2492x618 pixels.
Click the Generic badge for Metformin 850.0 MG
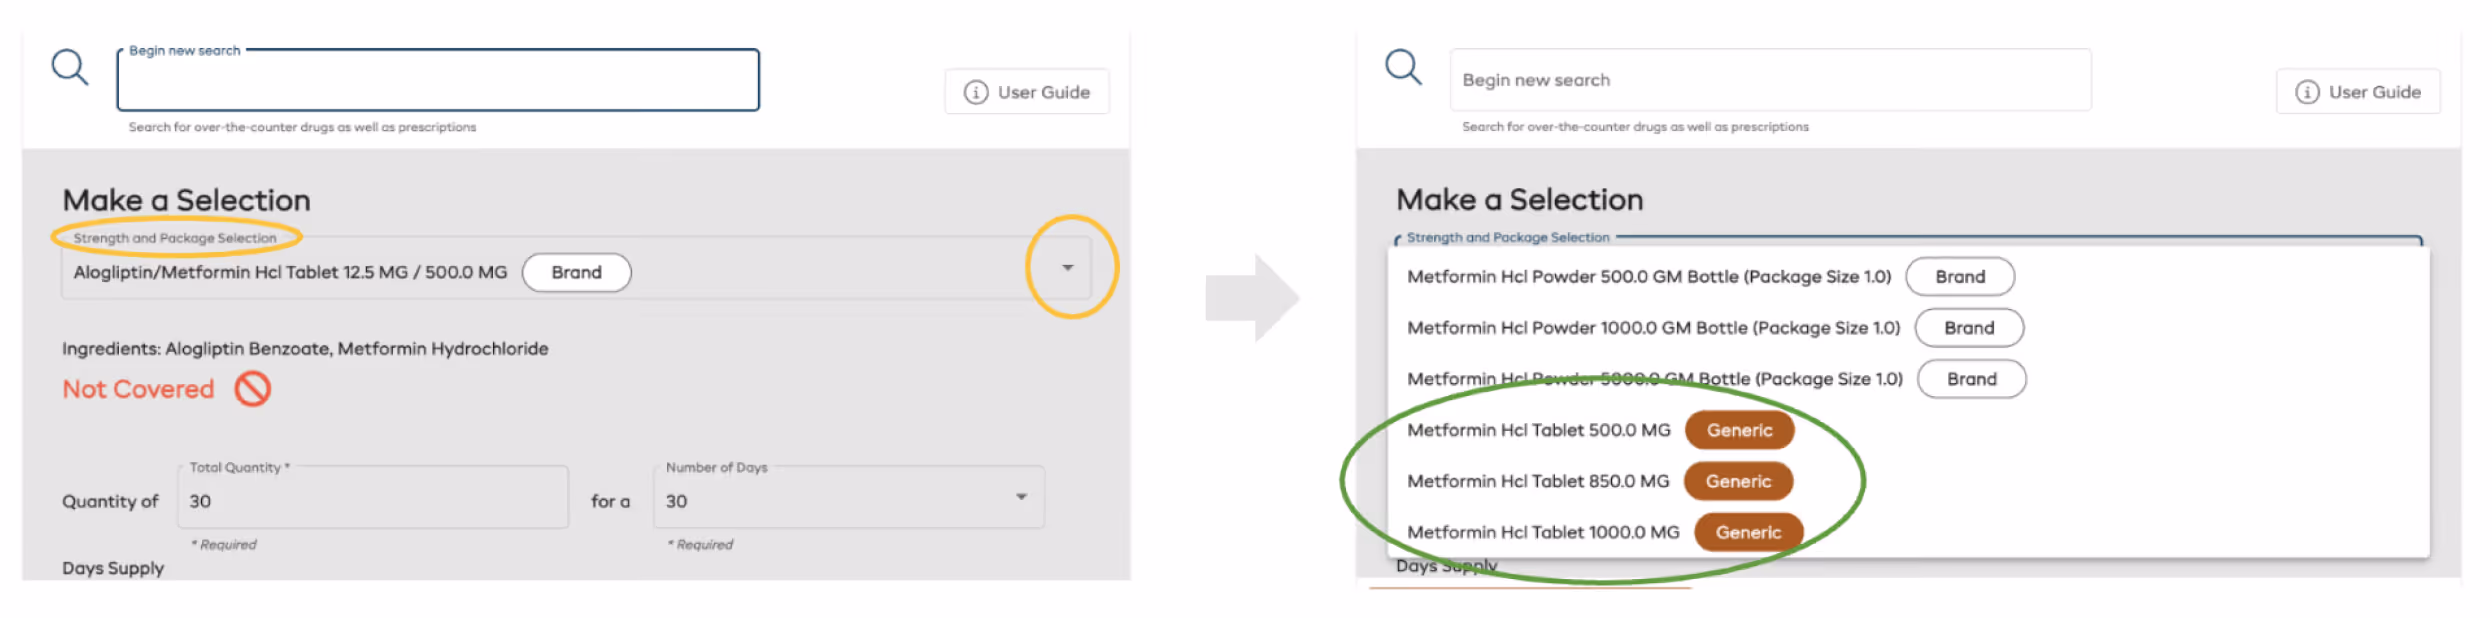1738,481
